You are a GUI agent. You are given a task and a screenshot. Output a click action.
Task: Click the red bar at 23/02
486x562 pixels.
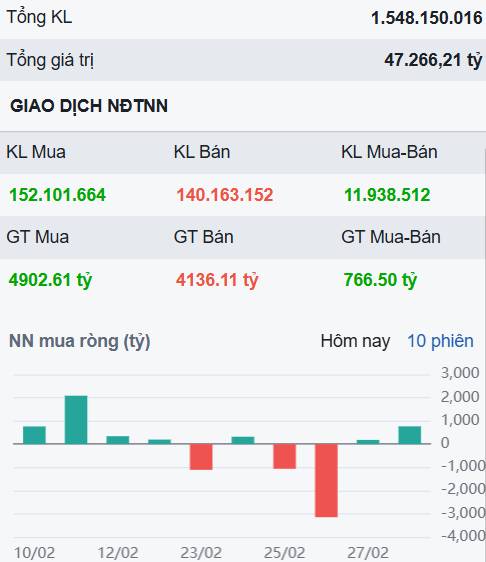(201, 457)
